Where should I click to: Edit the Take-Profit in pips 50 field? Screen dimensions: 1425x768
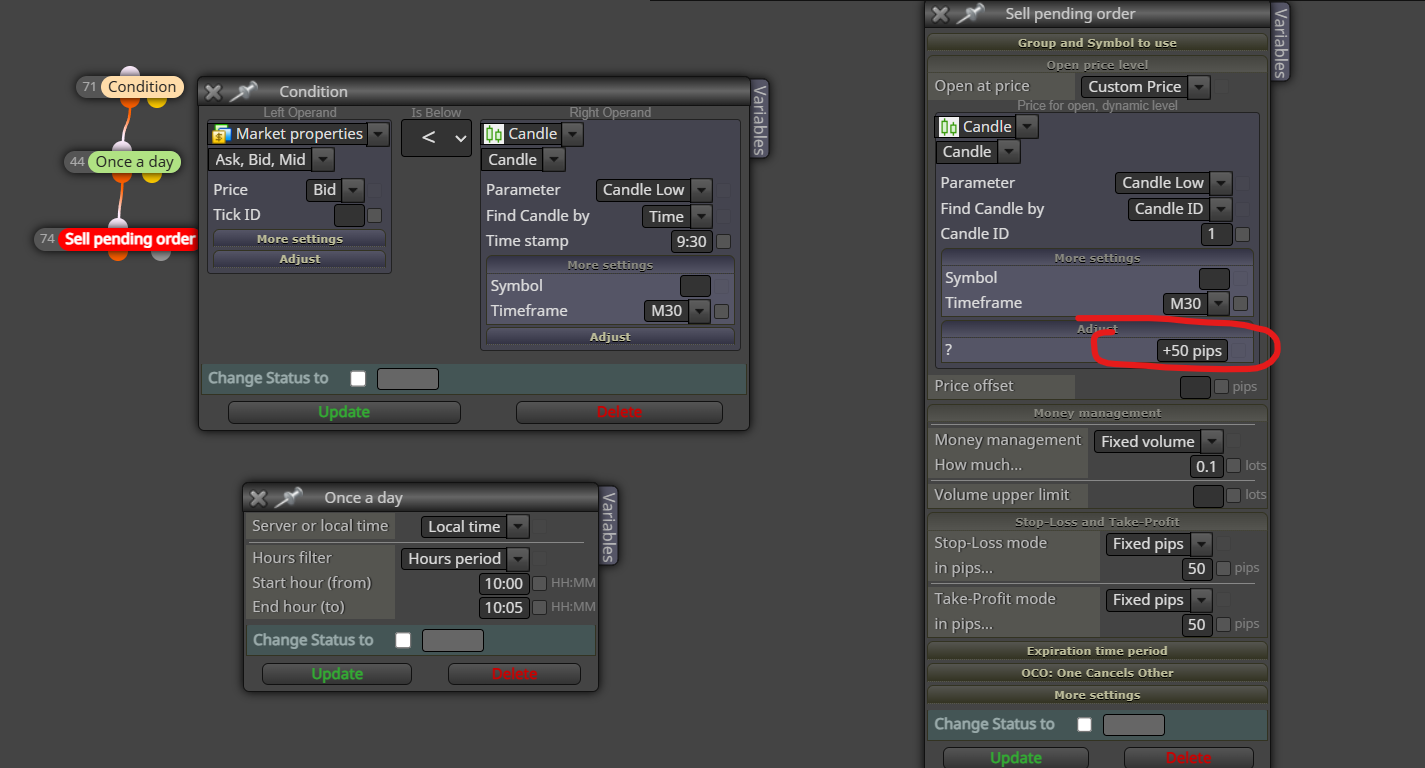(x=1196, y=625)
